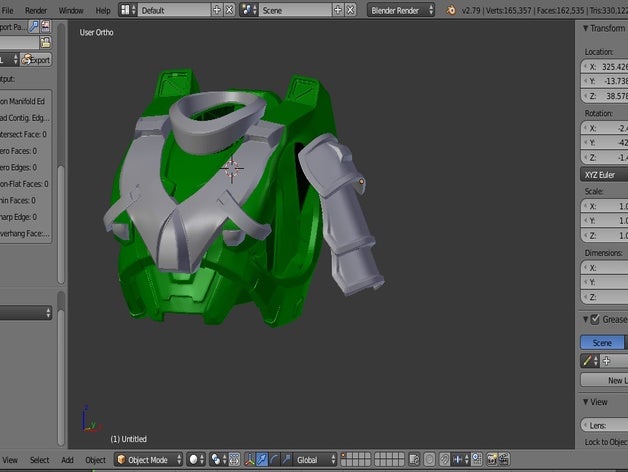The width and height of the screenshot is (628, 472).
Task: Open the pivot point selector icon
Action: click(218, 460)
